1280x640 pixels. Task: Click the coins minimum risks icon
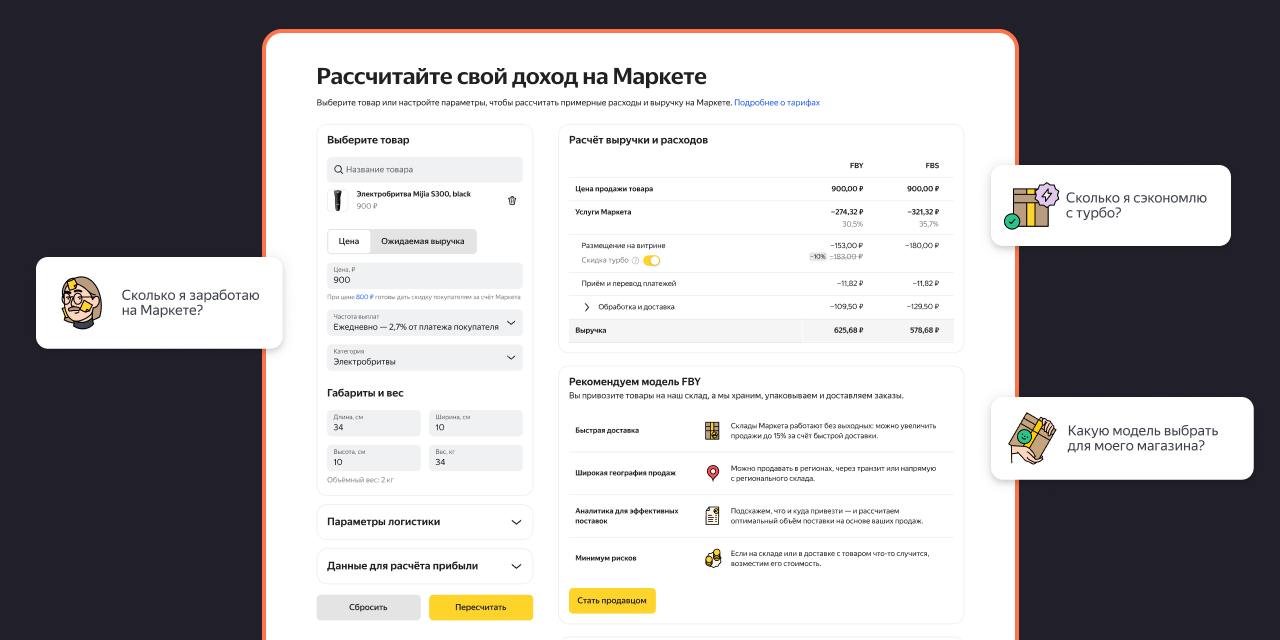712,558
